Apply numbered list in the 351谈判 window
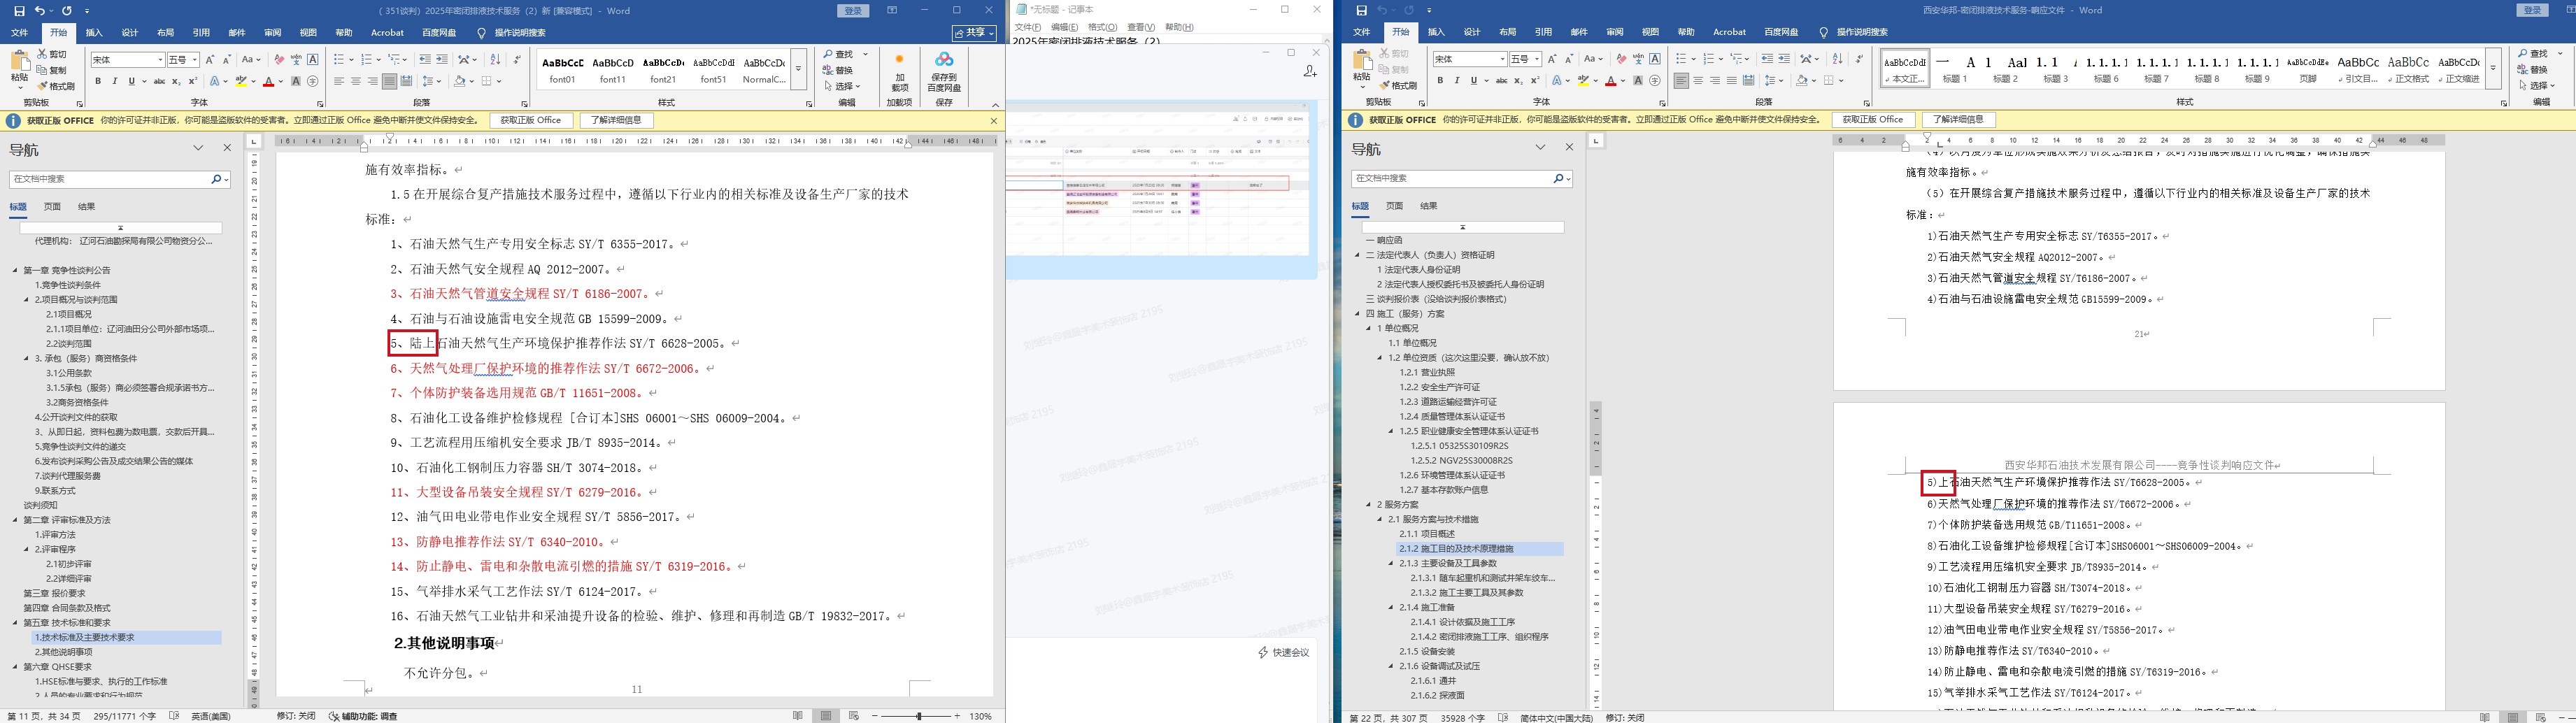Image resolution: width=2576 pixels, height=723 pixels. coord(366,60)
